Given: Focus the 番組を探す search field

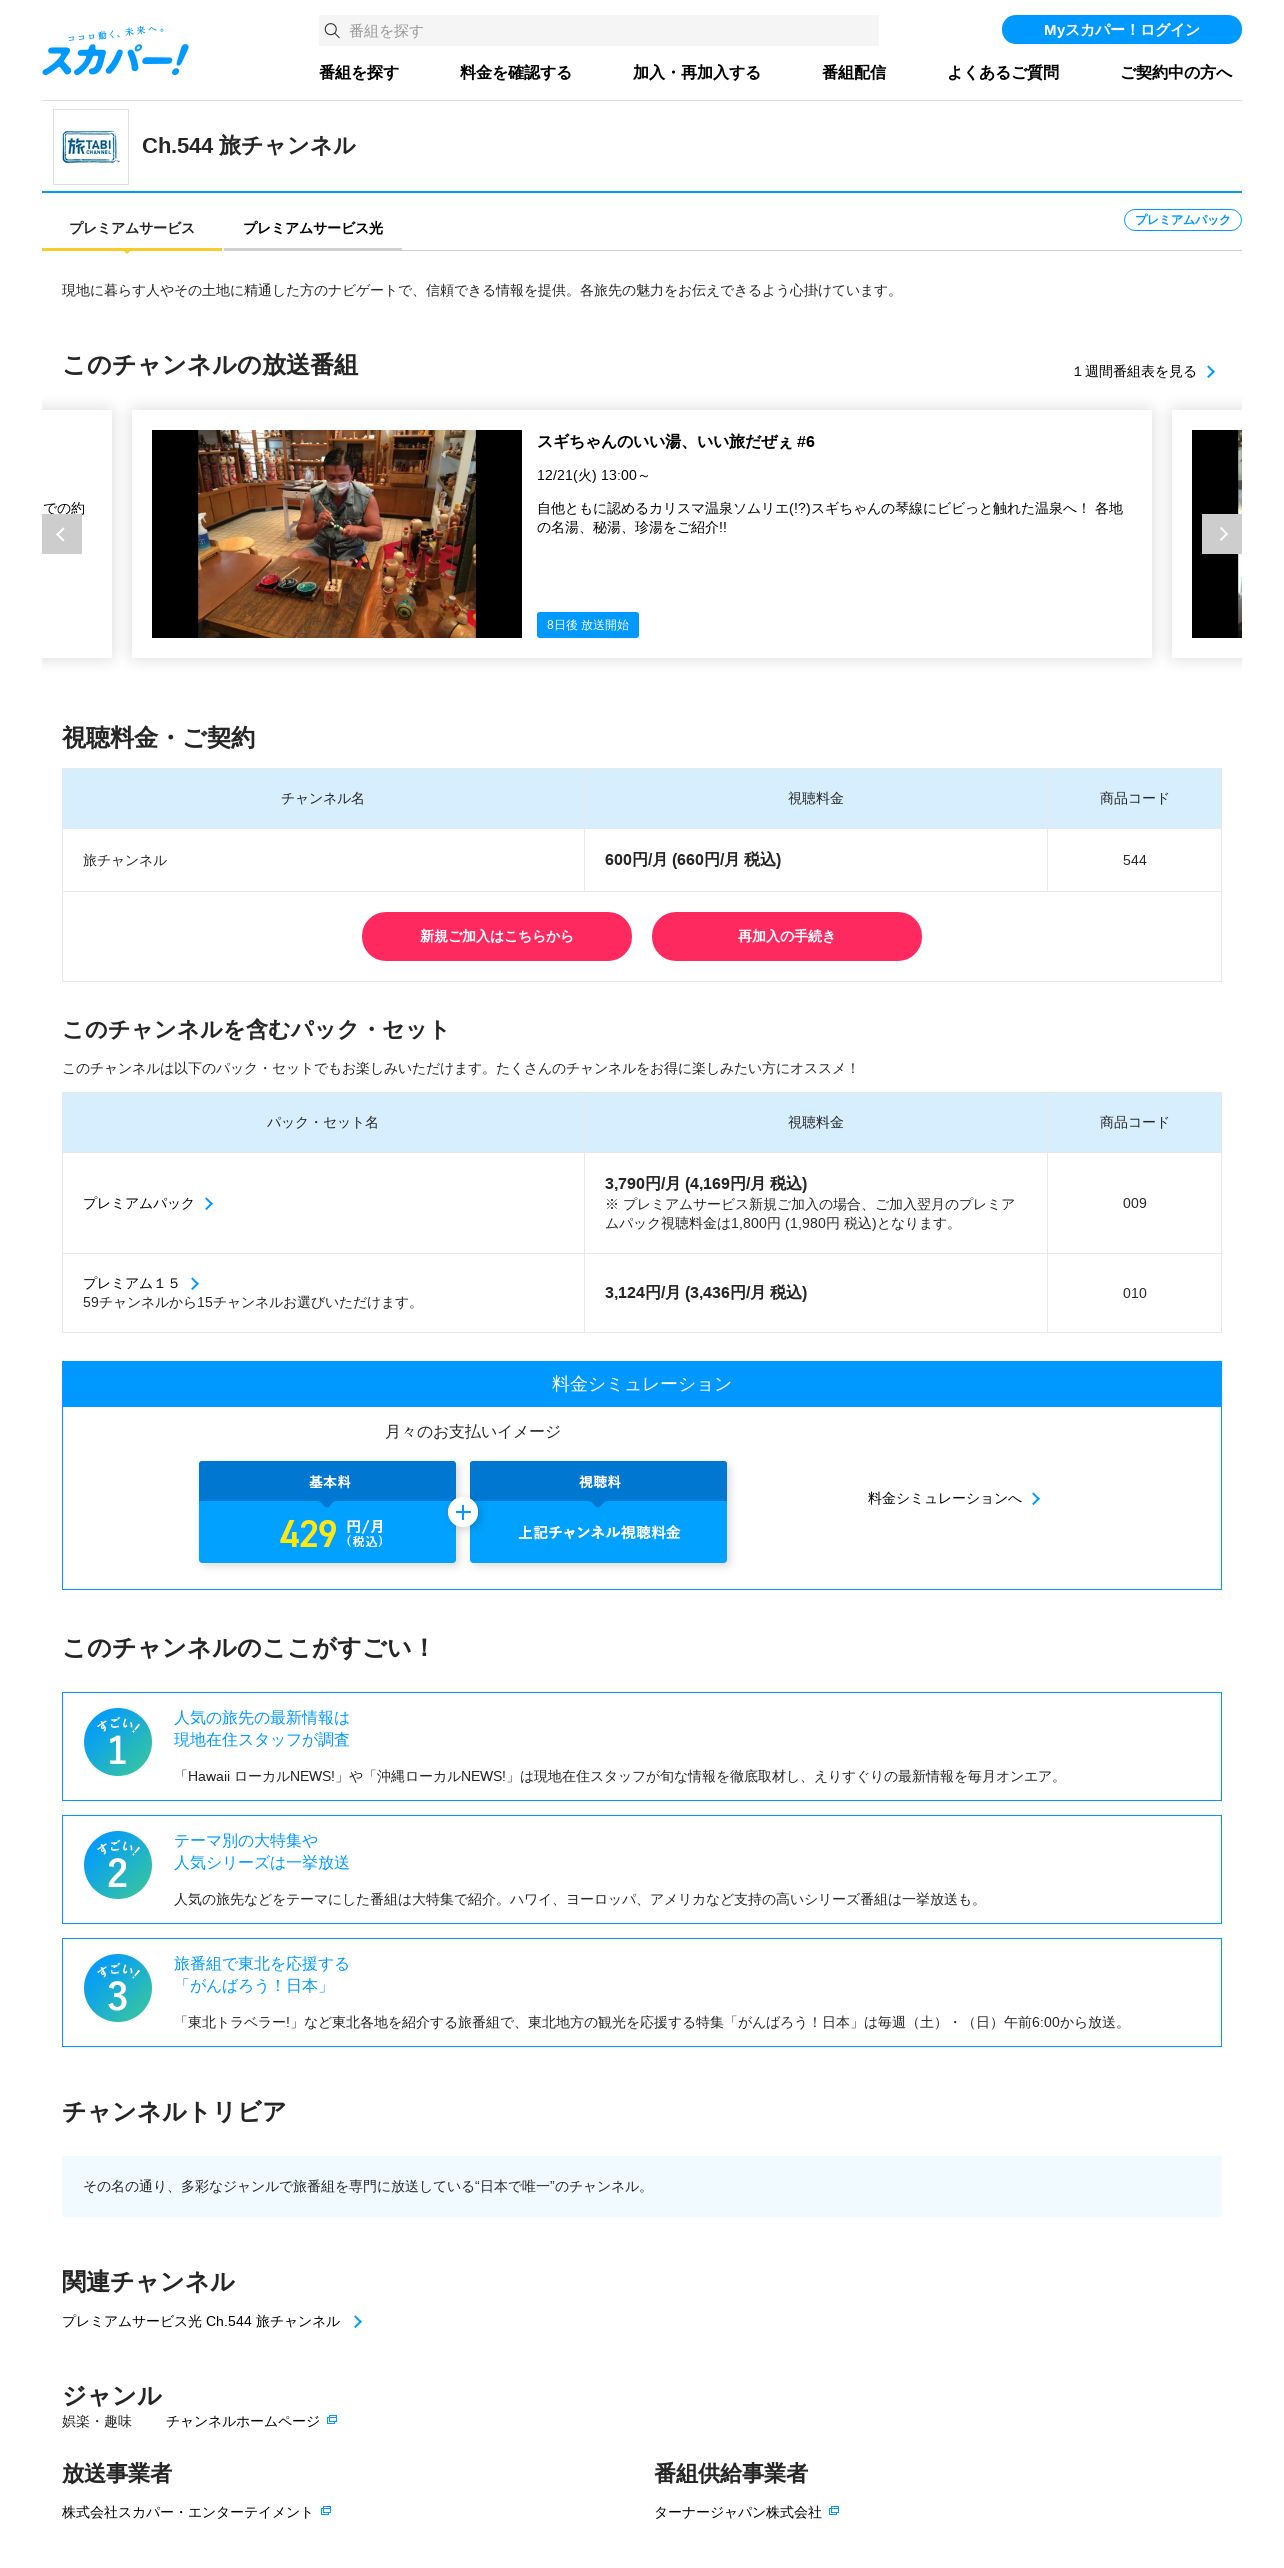Looking at the screenshot, I should [x=599, y=31].
